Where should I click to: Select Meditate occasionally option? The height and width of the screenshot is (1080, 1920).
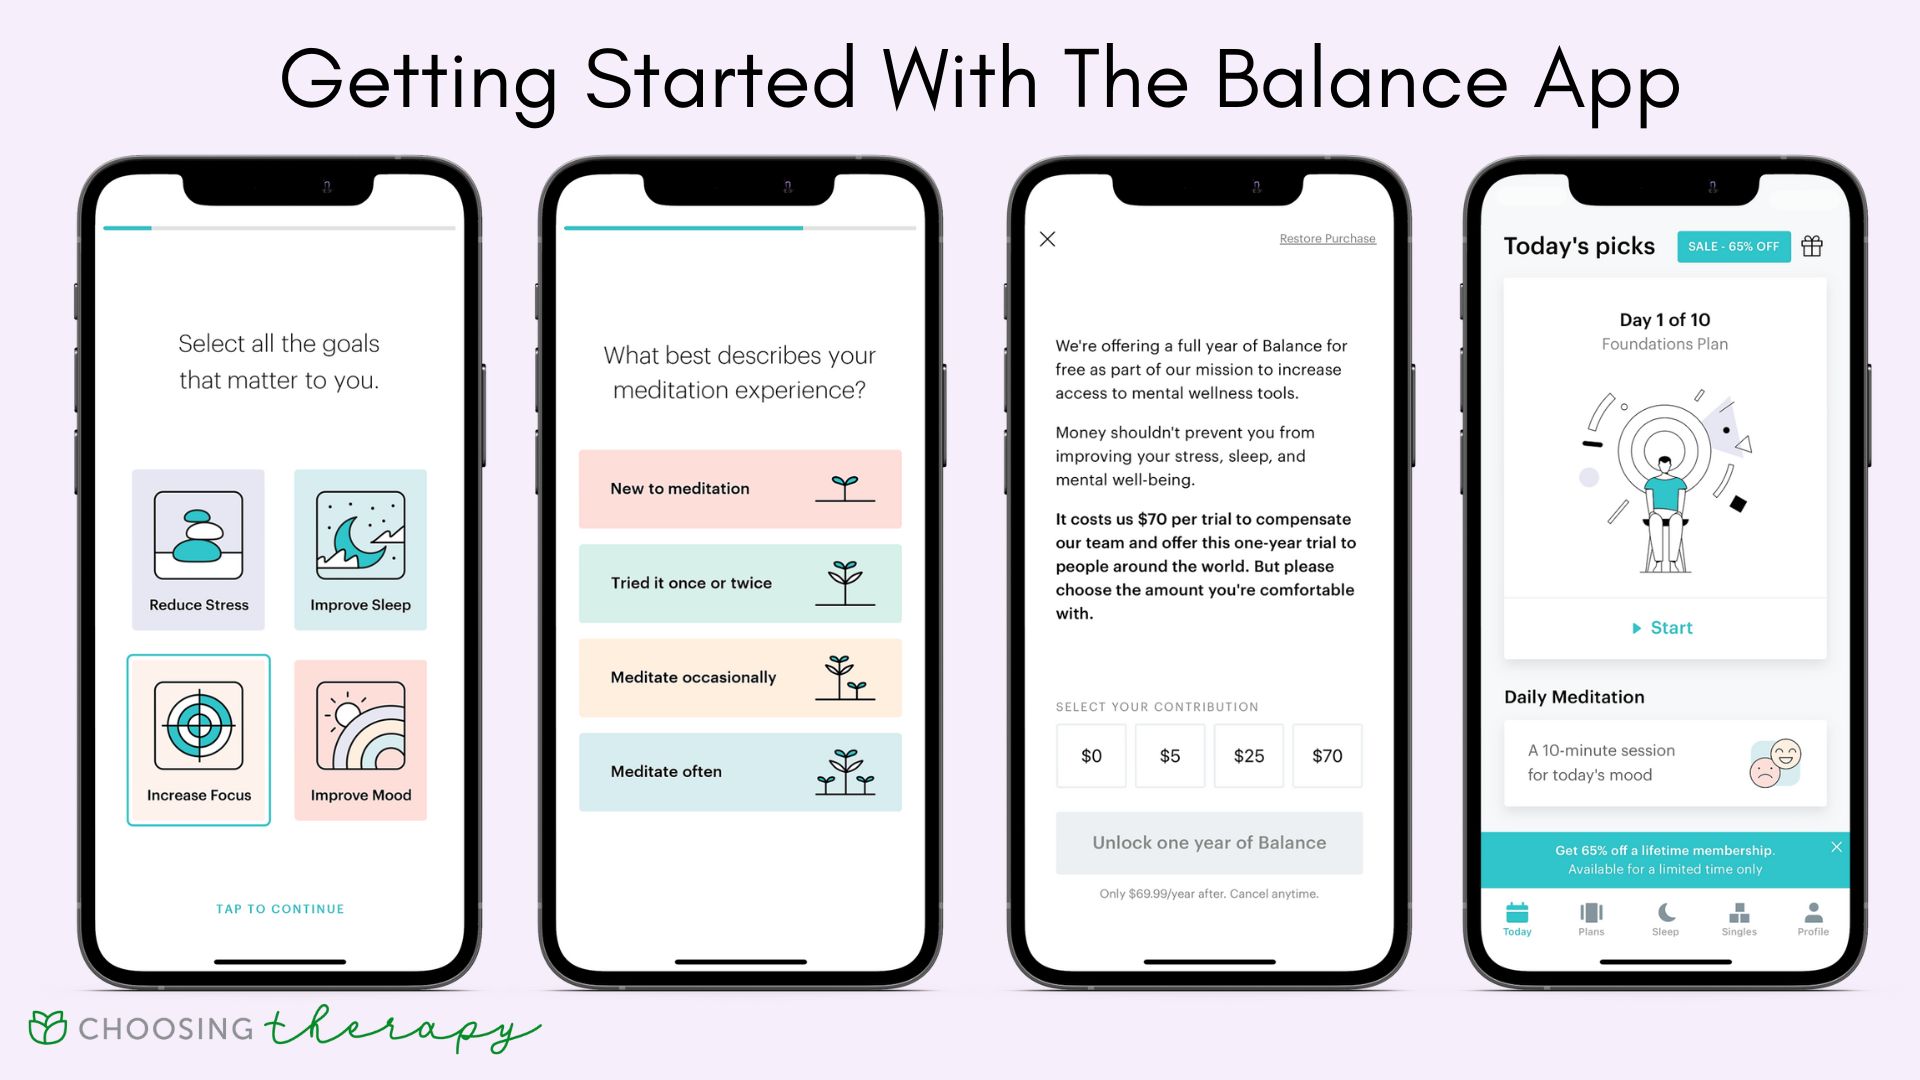pos(742,678)
